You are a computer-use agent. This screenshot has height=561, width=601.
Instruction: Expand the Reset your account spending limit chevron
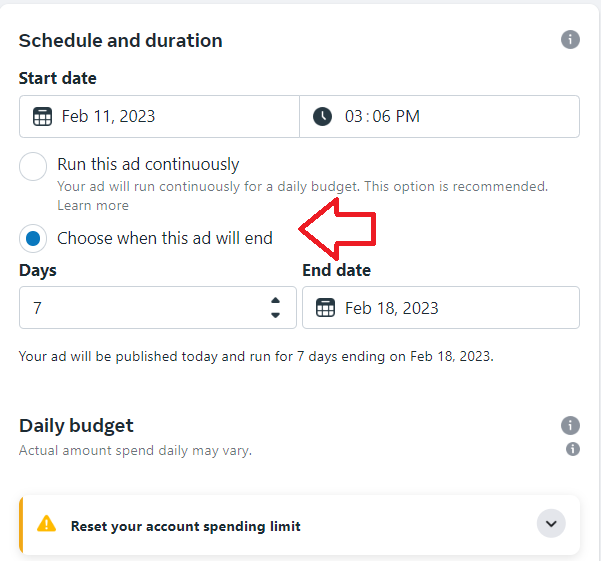551,523
